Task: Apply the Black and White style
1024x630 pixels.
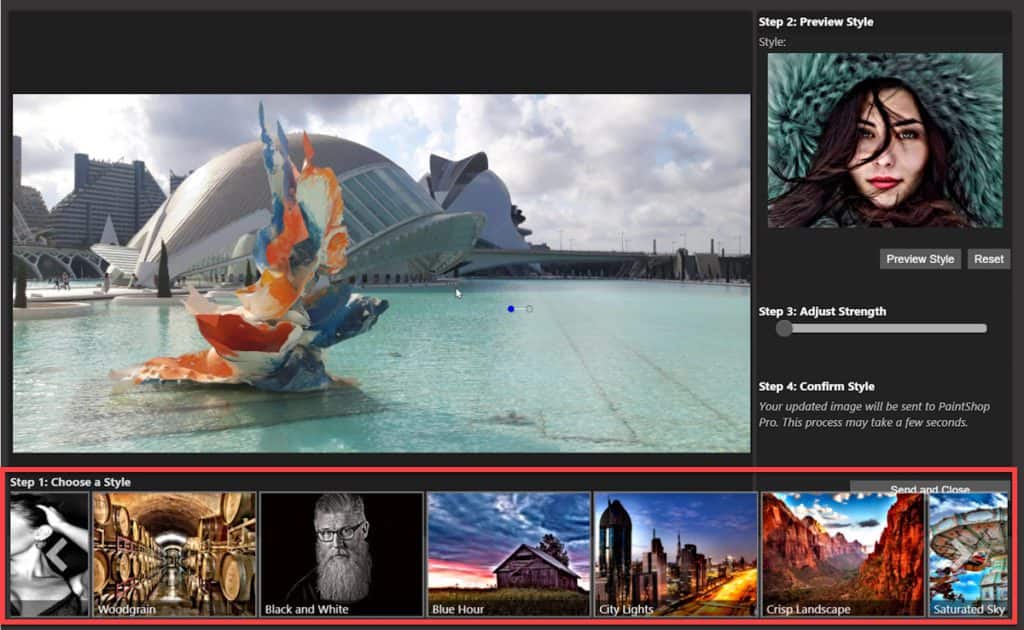Action: (343, 555)
